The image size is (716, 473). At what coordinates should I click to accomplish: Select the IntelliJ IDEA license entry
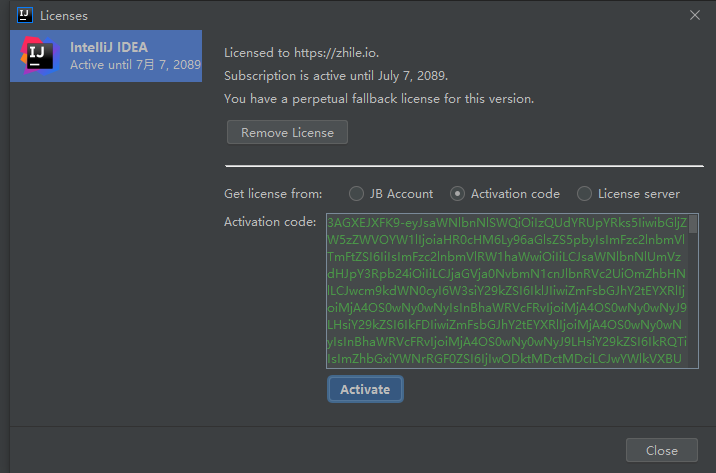(x=106, y=56)
